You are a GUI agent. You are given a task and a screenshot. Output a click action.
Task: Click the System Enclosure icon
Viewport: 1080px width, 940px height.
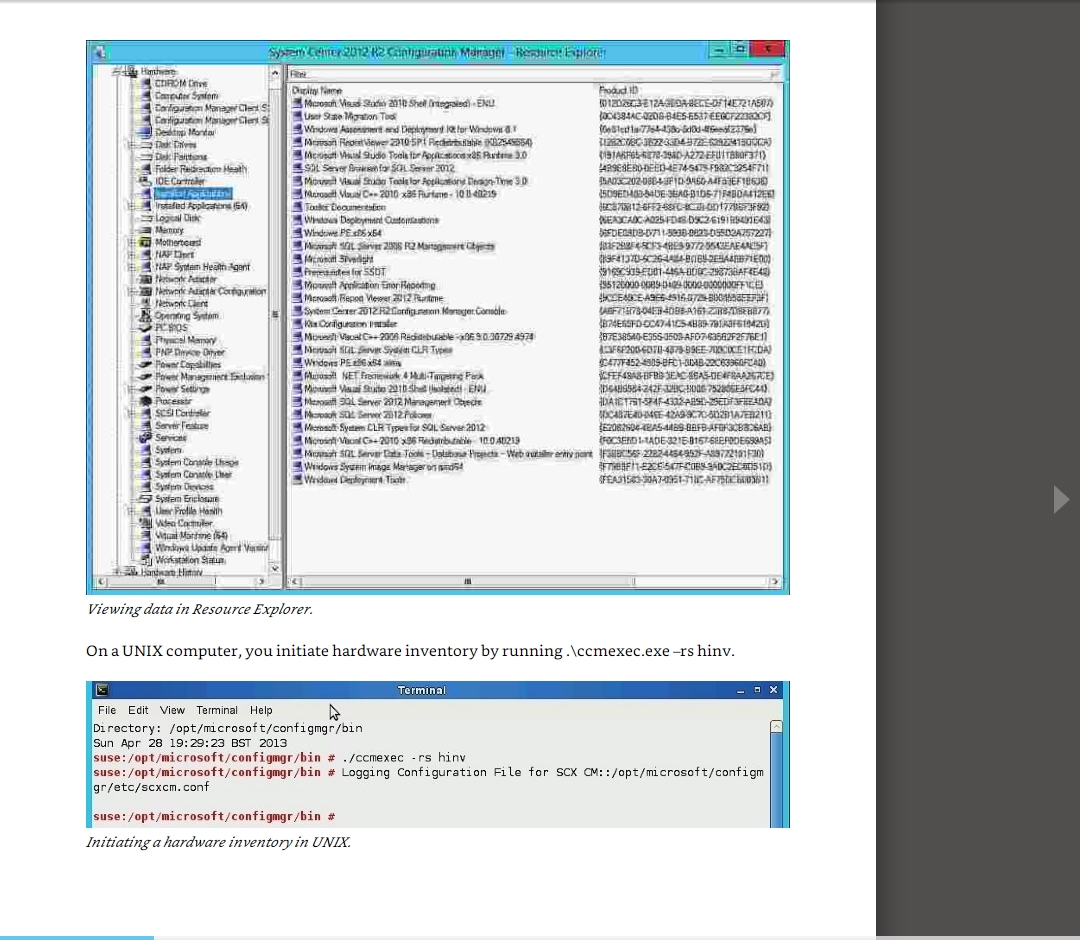[x=146, y=499]
